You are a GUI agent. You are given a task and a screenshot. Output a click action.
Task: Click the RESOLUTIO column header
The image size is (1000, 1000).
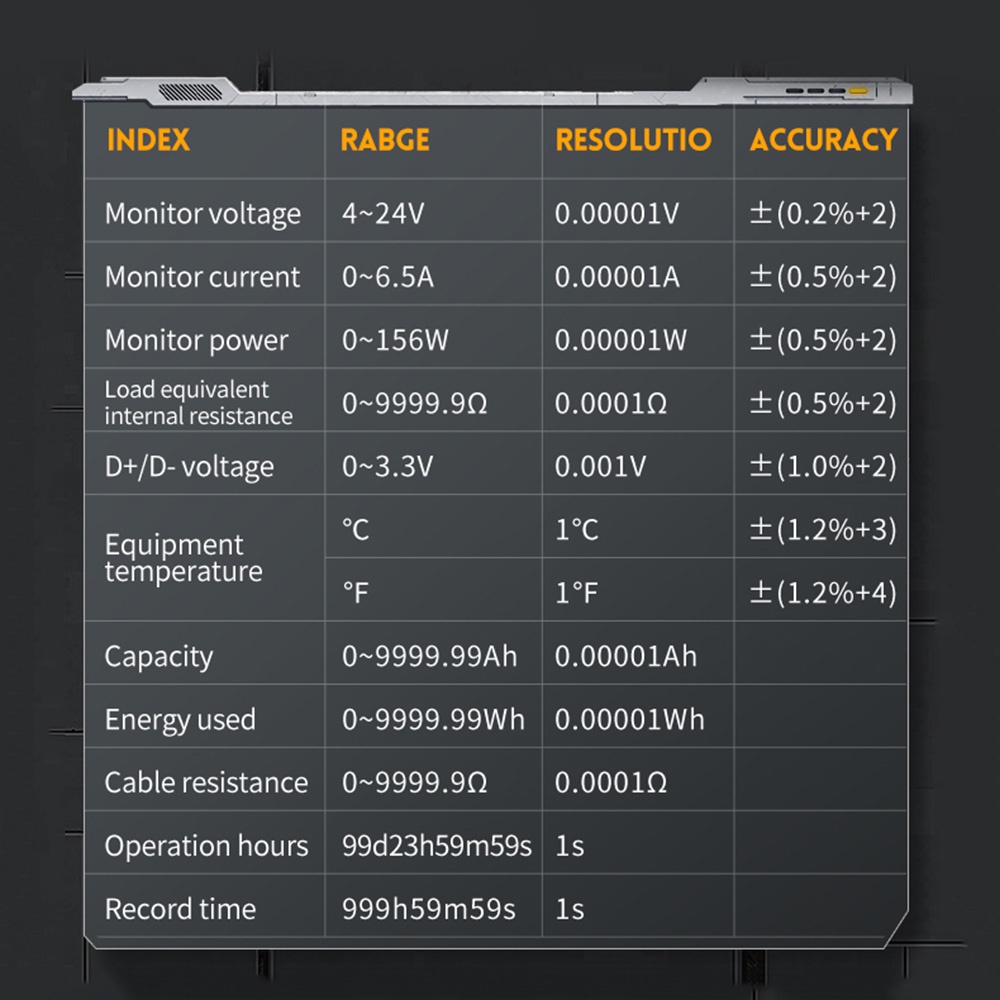(x=633, y=140)
